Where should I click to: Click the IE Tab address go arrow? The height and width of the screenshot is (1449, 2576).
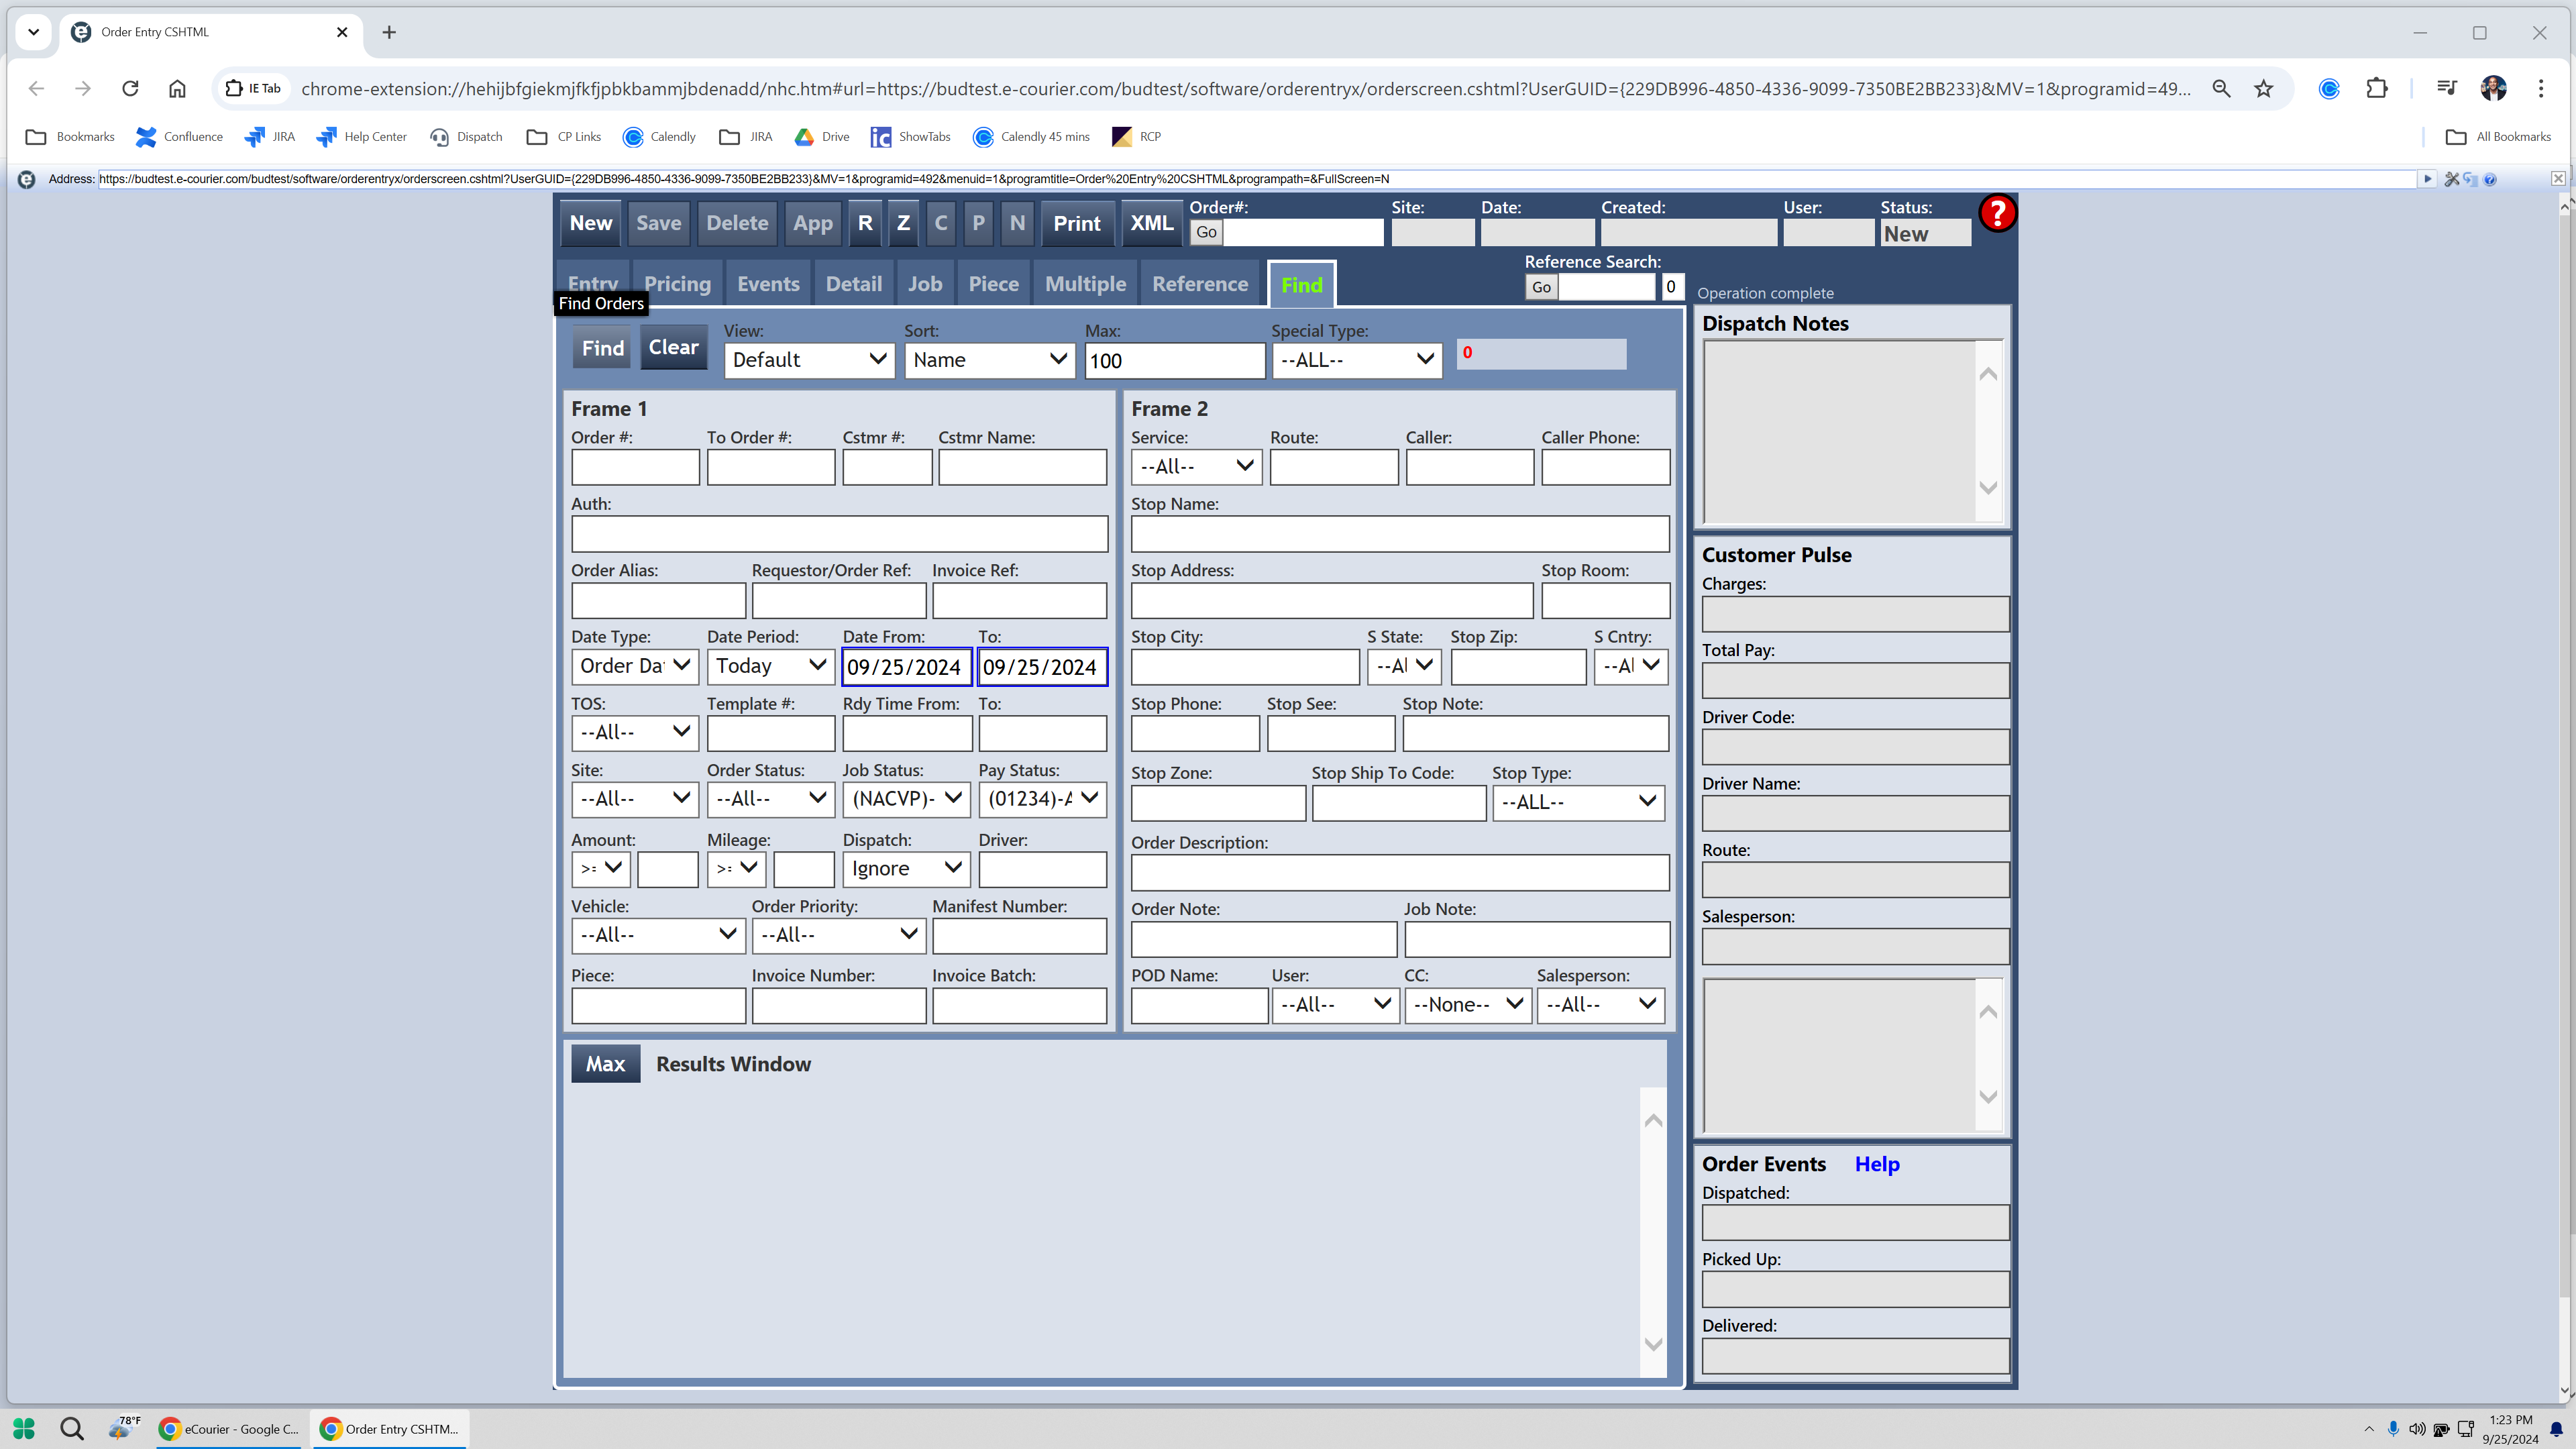pyautogui.click(x=2427, y=179)
